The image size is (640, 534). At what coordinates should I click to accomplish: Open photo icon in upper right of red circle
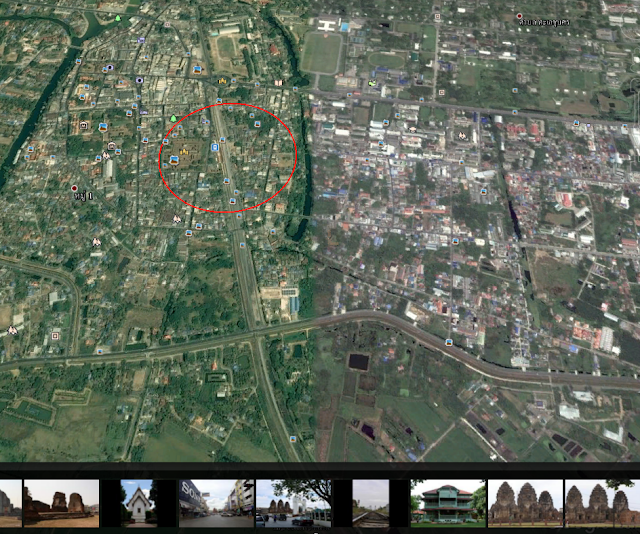pyautogui.click(x=257, y=124)
